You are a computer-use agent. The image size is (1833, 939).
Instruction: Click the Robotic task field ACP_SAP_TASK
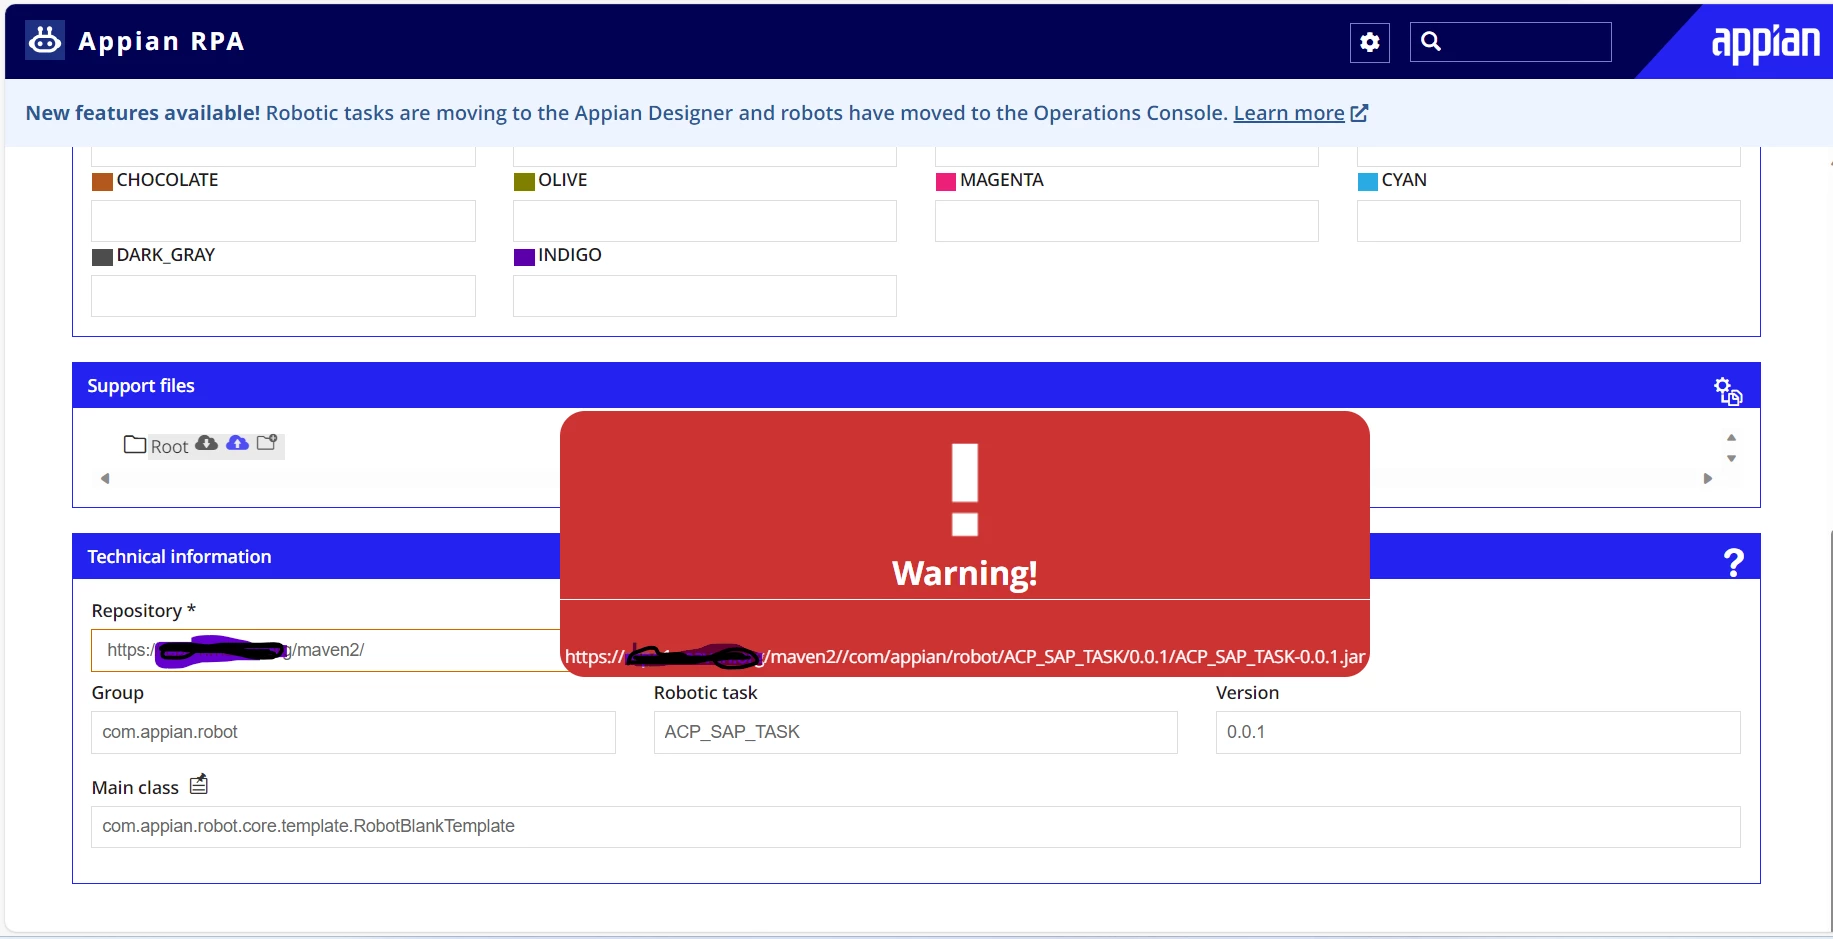point(916,732)
